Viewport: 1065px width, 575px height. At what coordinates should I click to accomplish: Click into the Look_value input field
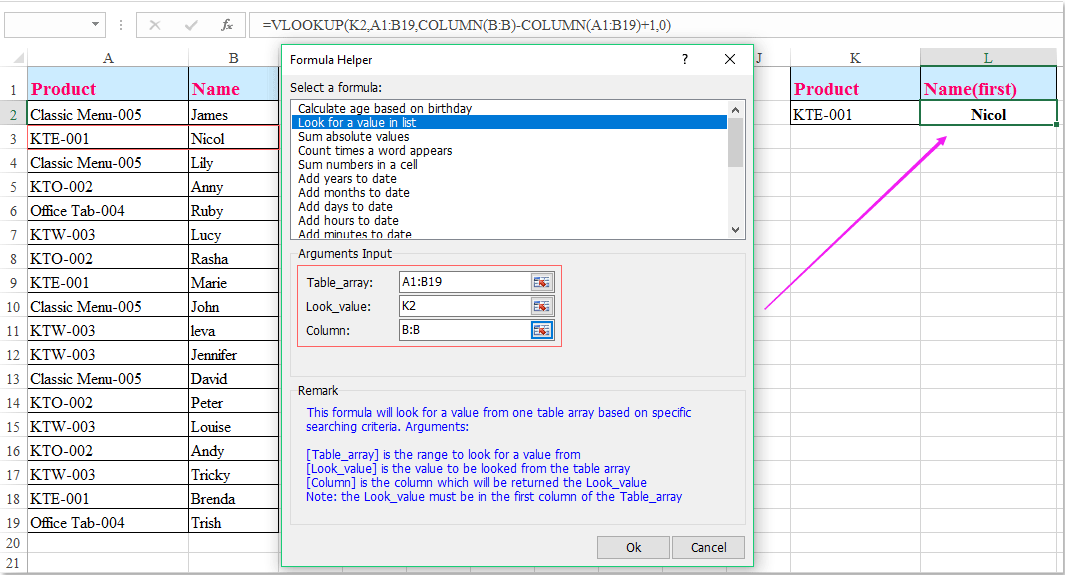click(x=465, y=306)
